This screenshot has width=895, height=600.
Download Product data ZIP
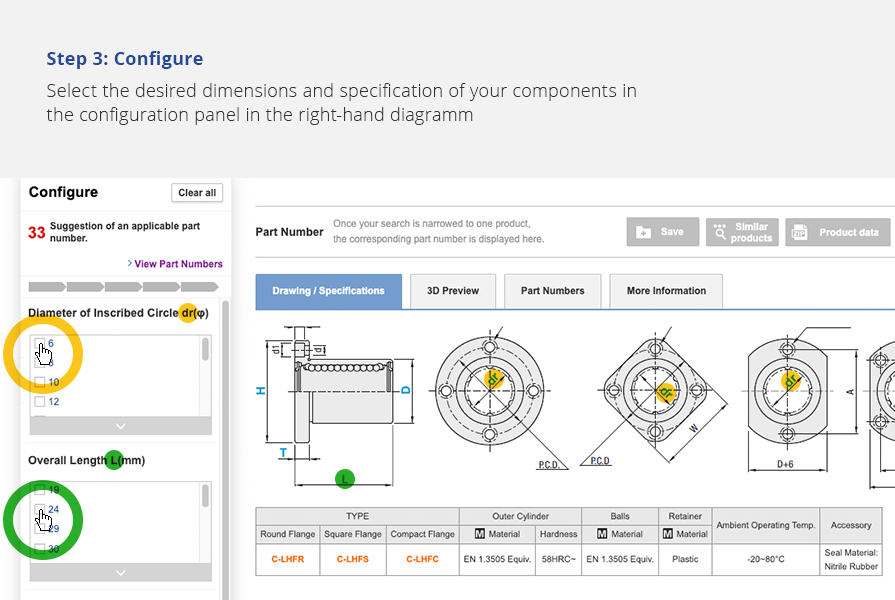(x=836, y=232)
